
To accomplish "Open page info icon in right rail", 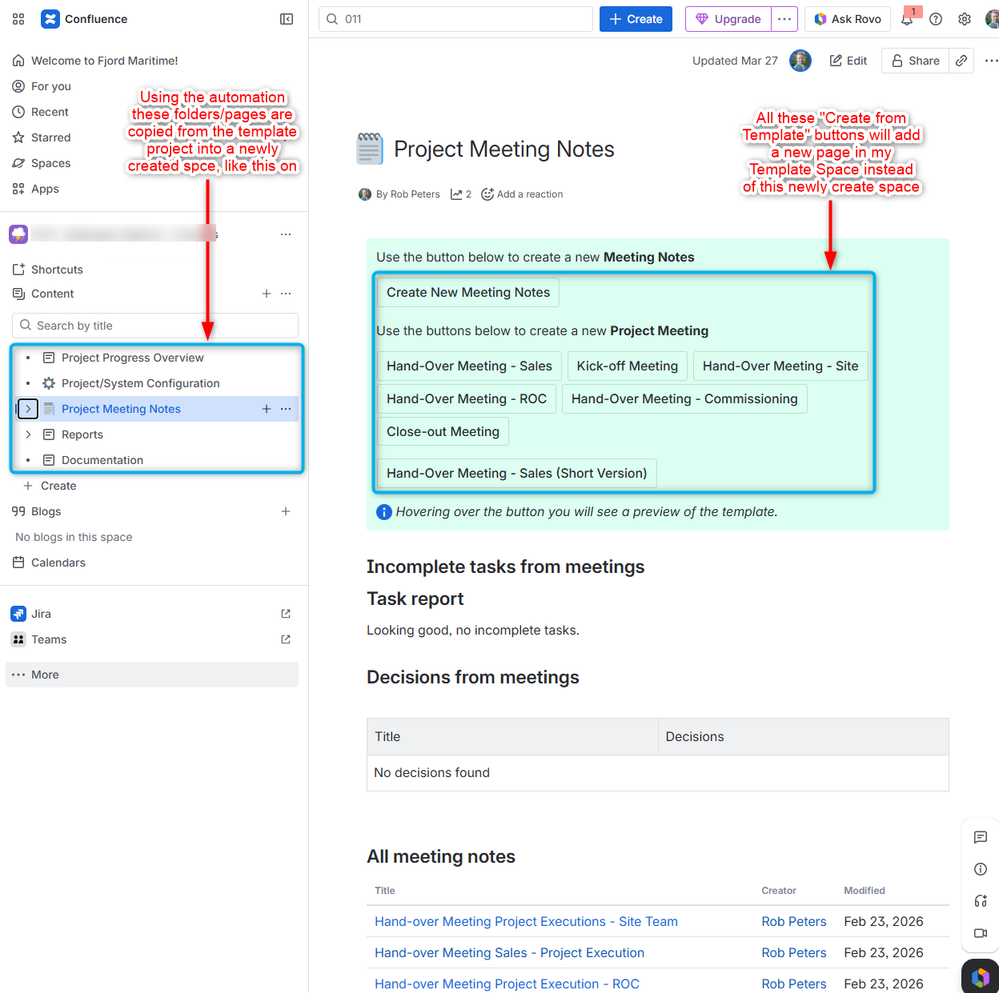I will [x=981, y=869].
